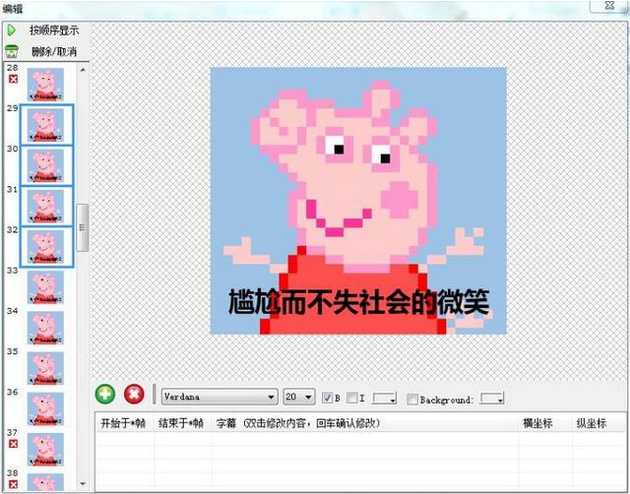Open the text color picker dropdown
The width and height of the screenshot is (630, 494).
pyautogui.click(x=385, y=398)
